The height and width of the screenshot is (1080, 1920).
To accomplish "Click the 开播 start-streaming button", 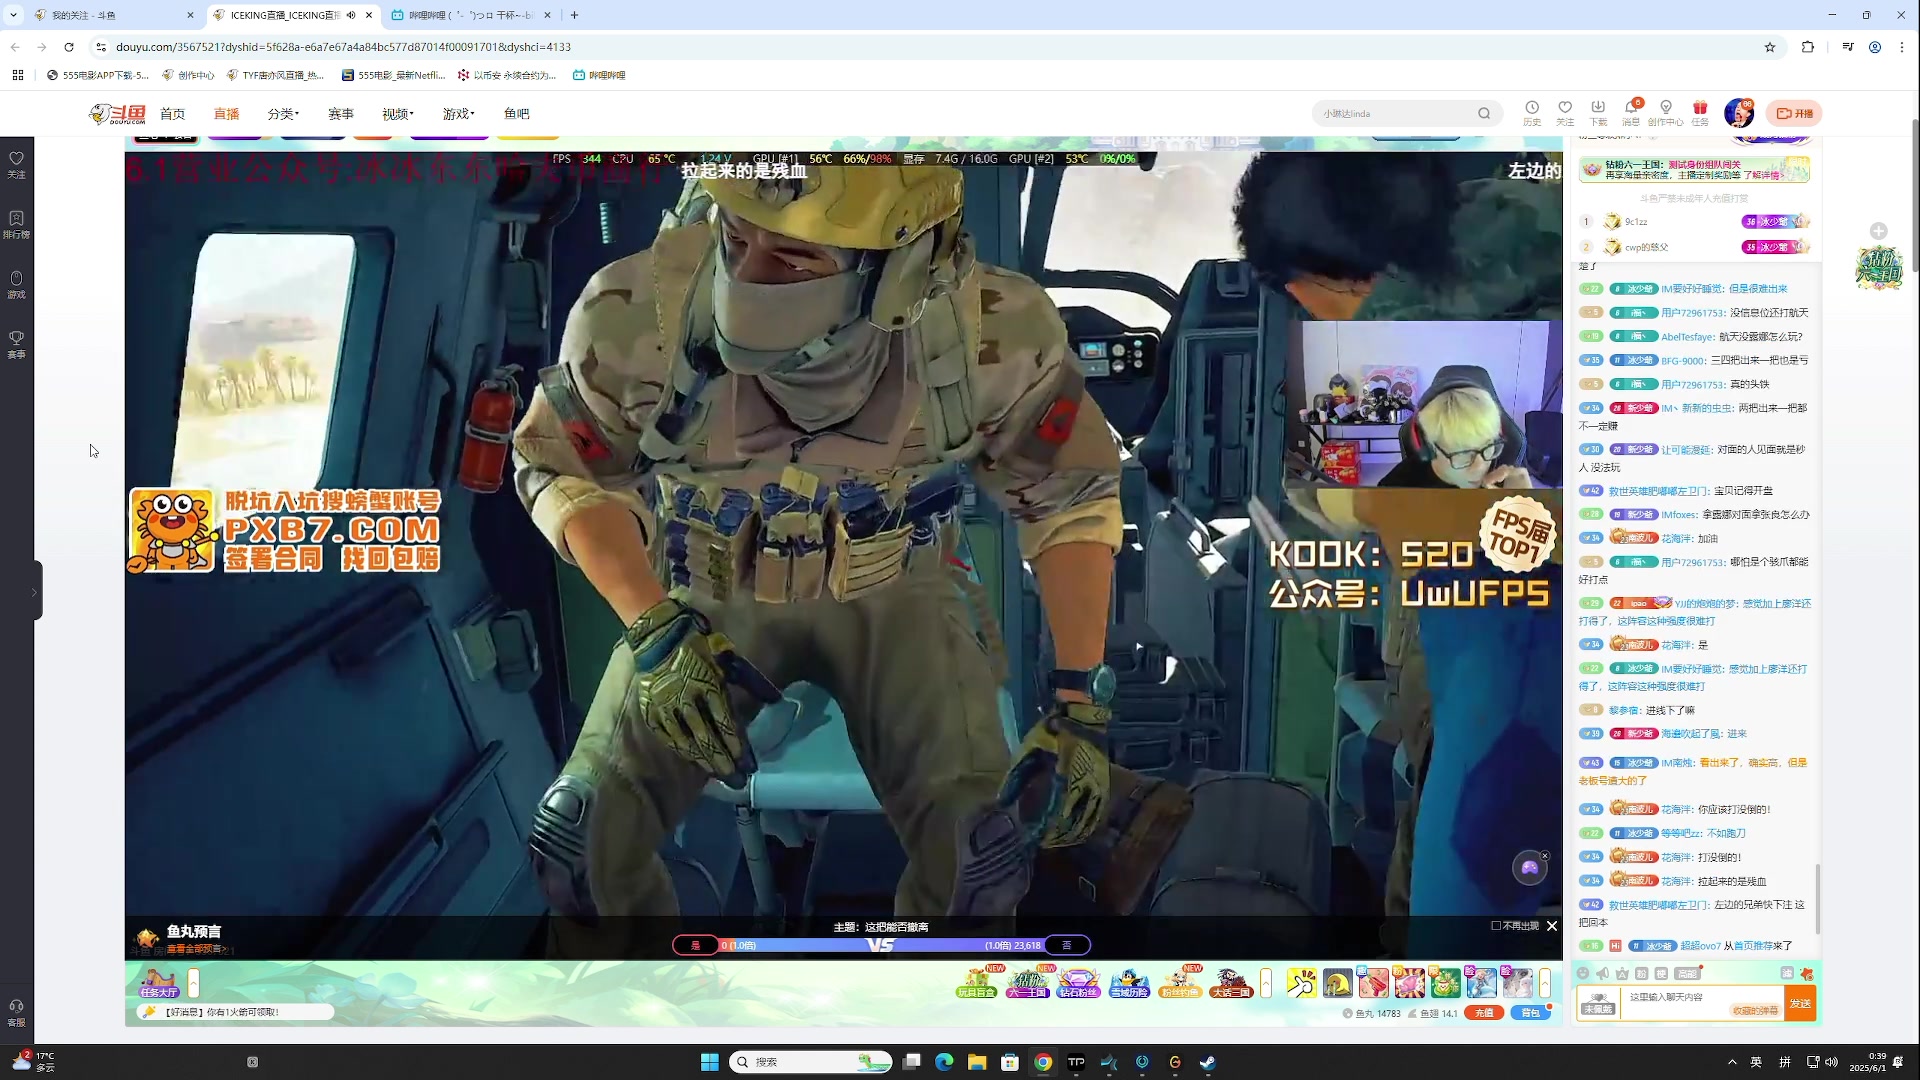I will (x=1794, y=113).
